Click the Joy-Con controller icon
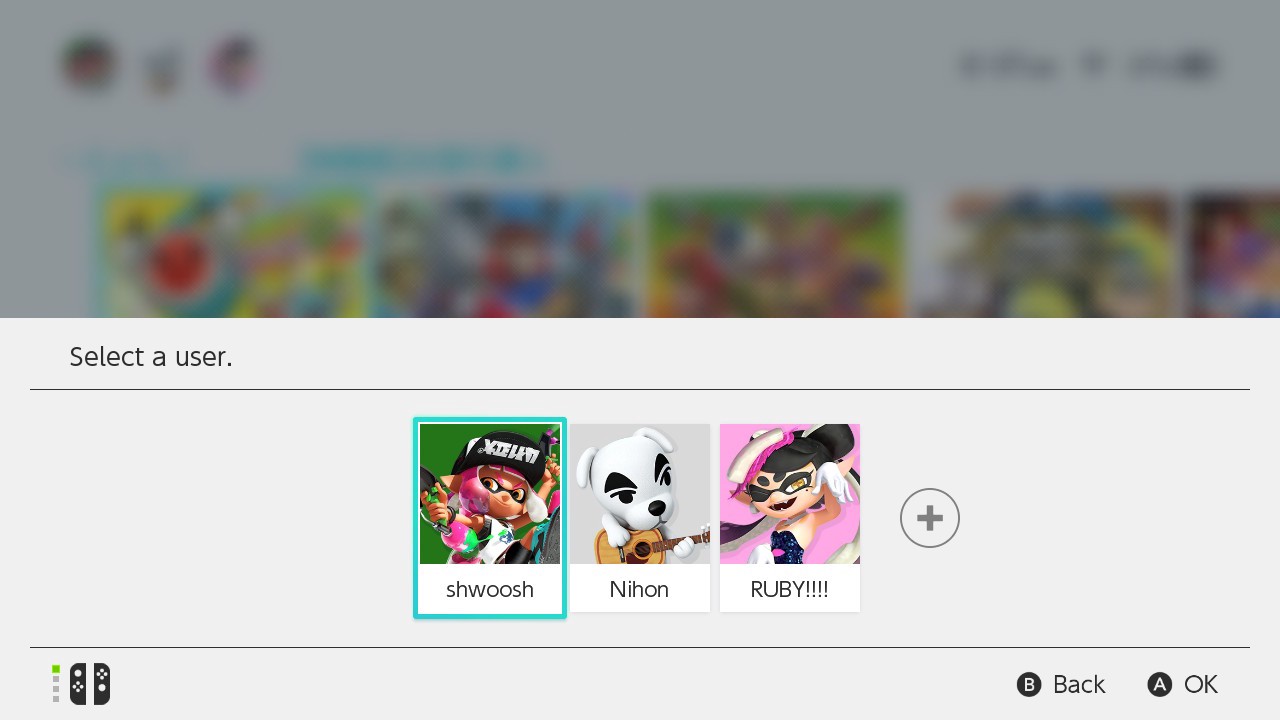The image size is (1280, 720). pos(90,684)
